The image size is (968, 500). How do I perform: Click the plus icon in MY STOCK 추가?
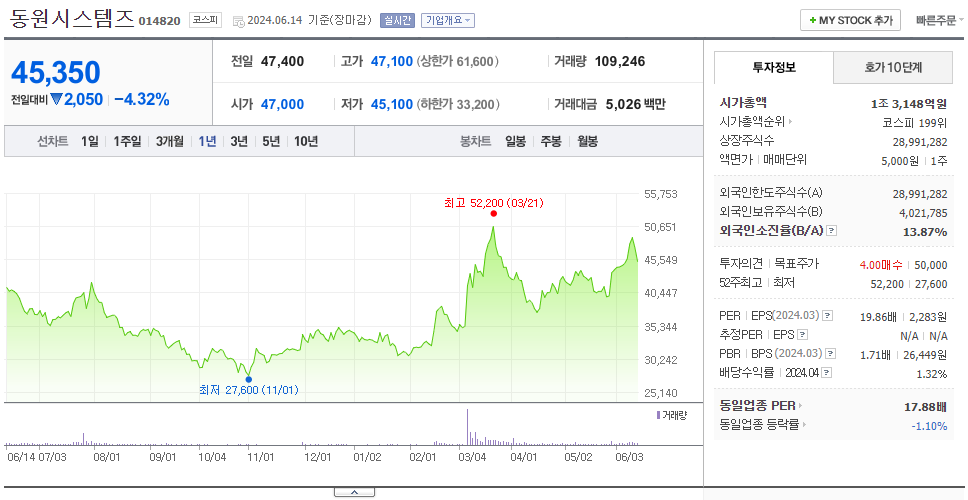pyautogui.click(x=812, y=20)
